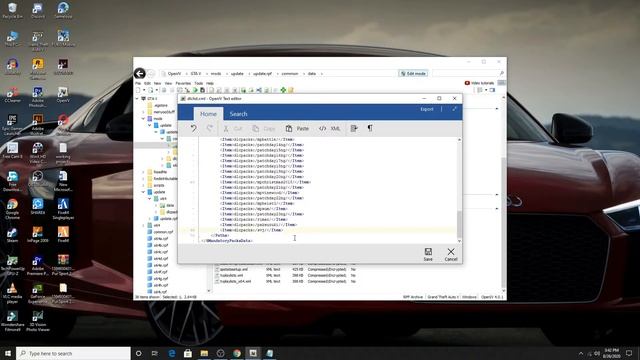Open InPage 2009 desktop shortcut
This screenshot has width=640, height=360.
pos(38,235)
